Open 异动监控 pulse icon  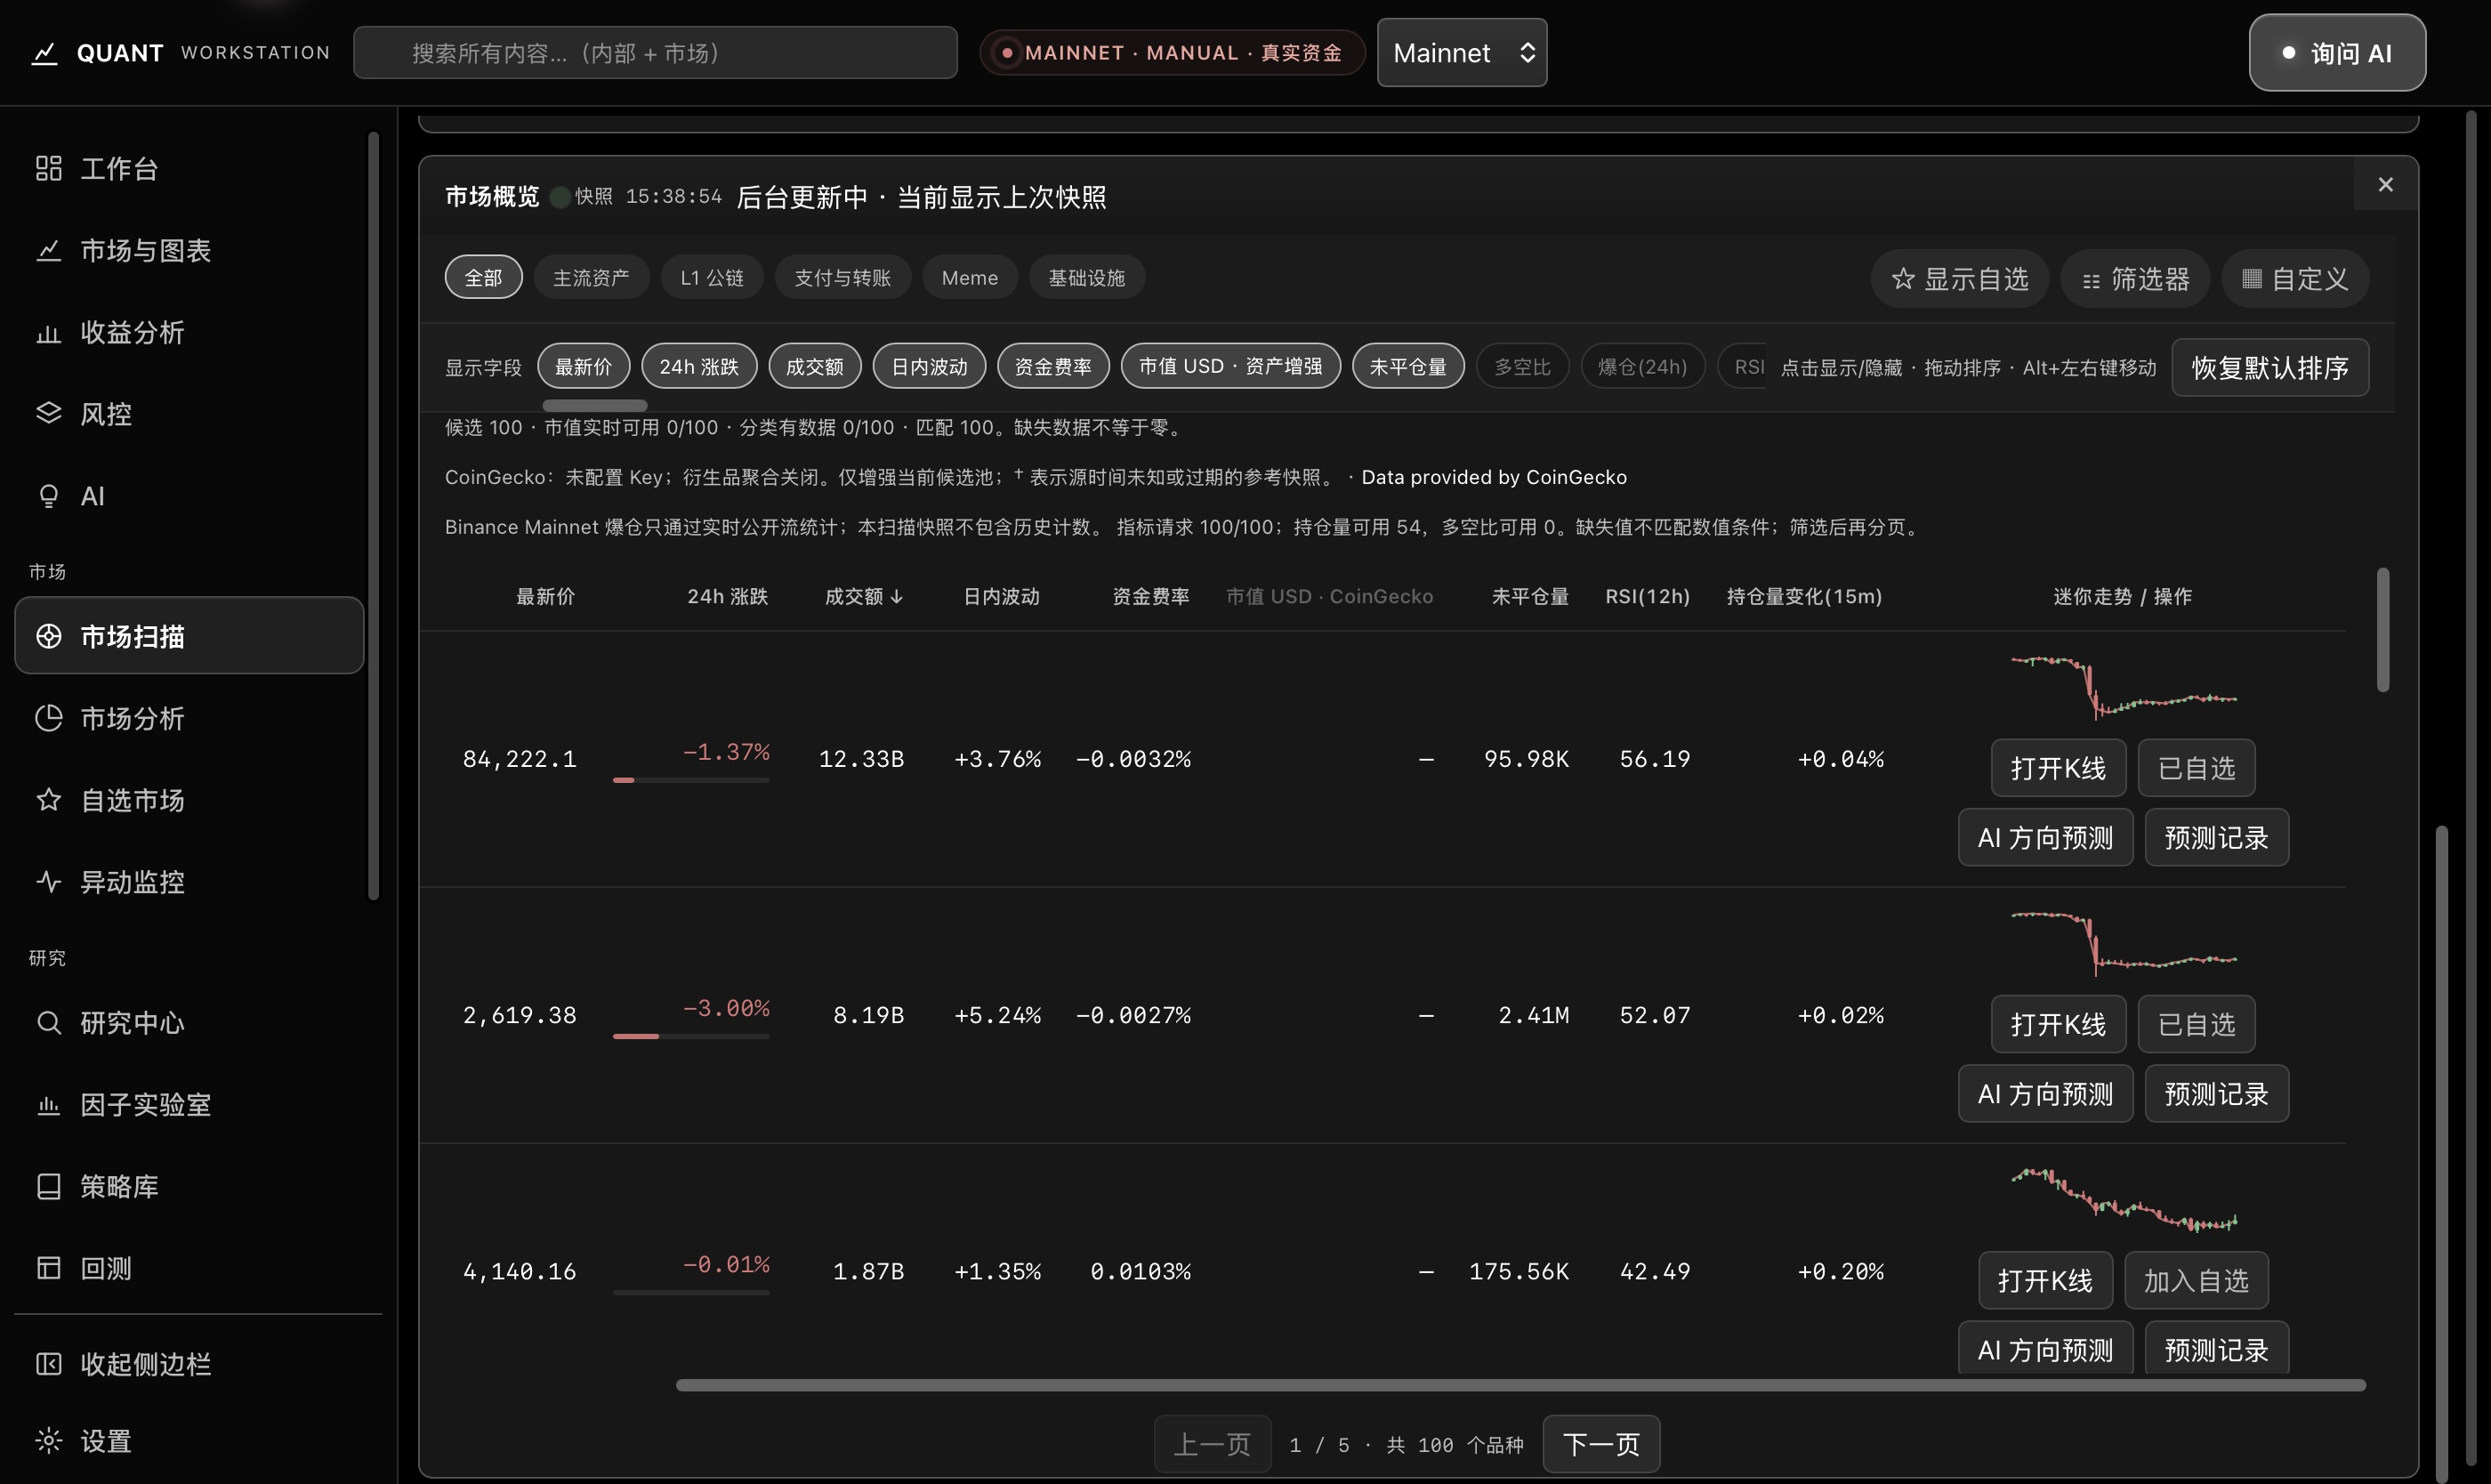click(48, 882)
